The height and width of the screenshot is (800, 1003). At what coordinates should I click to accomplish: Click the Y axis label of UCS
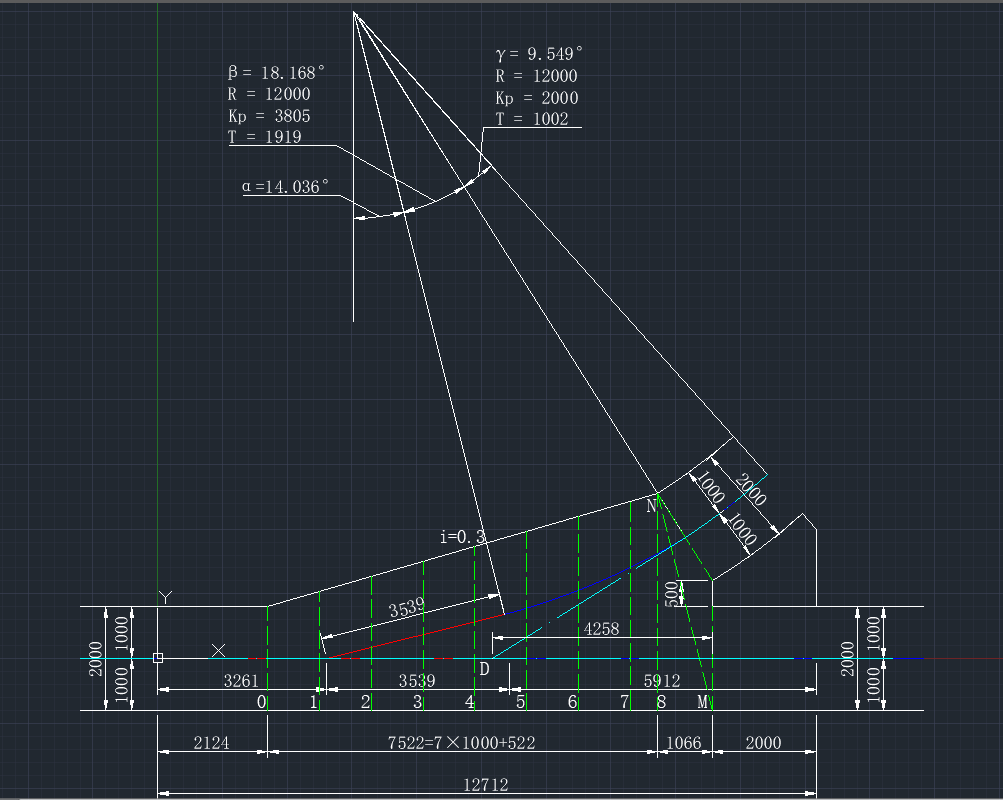[x=166, y=597]
